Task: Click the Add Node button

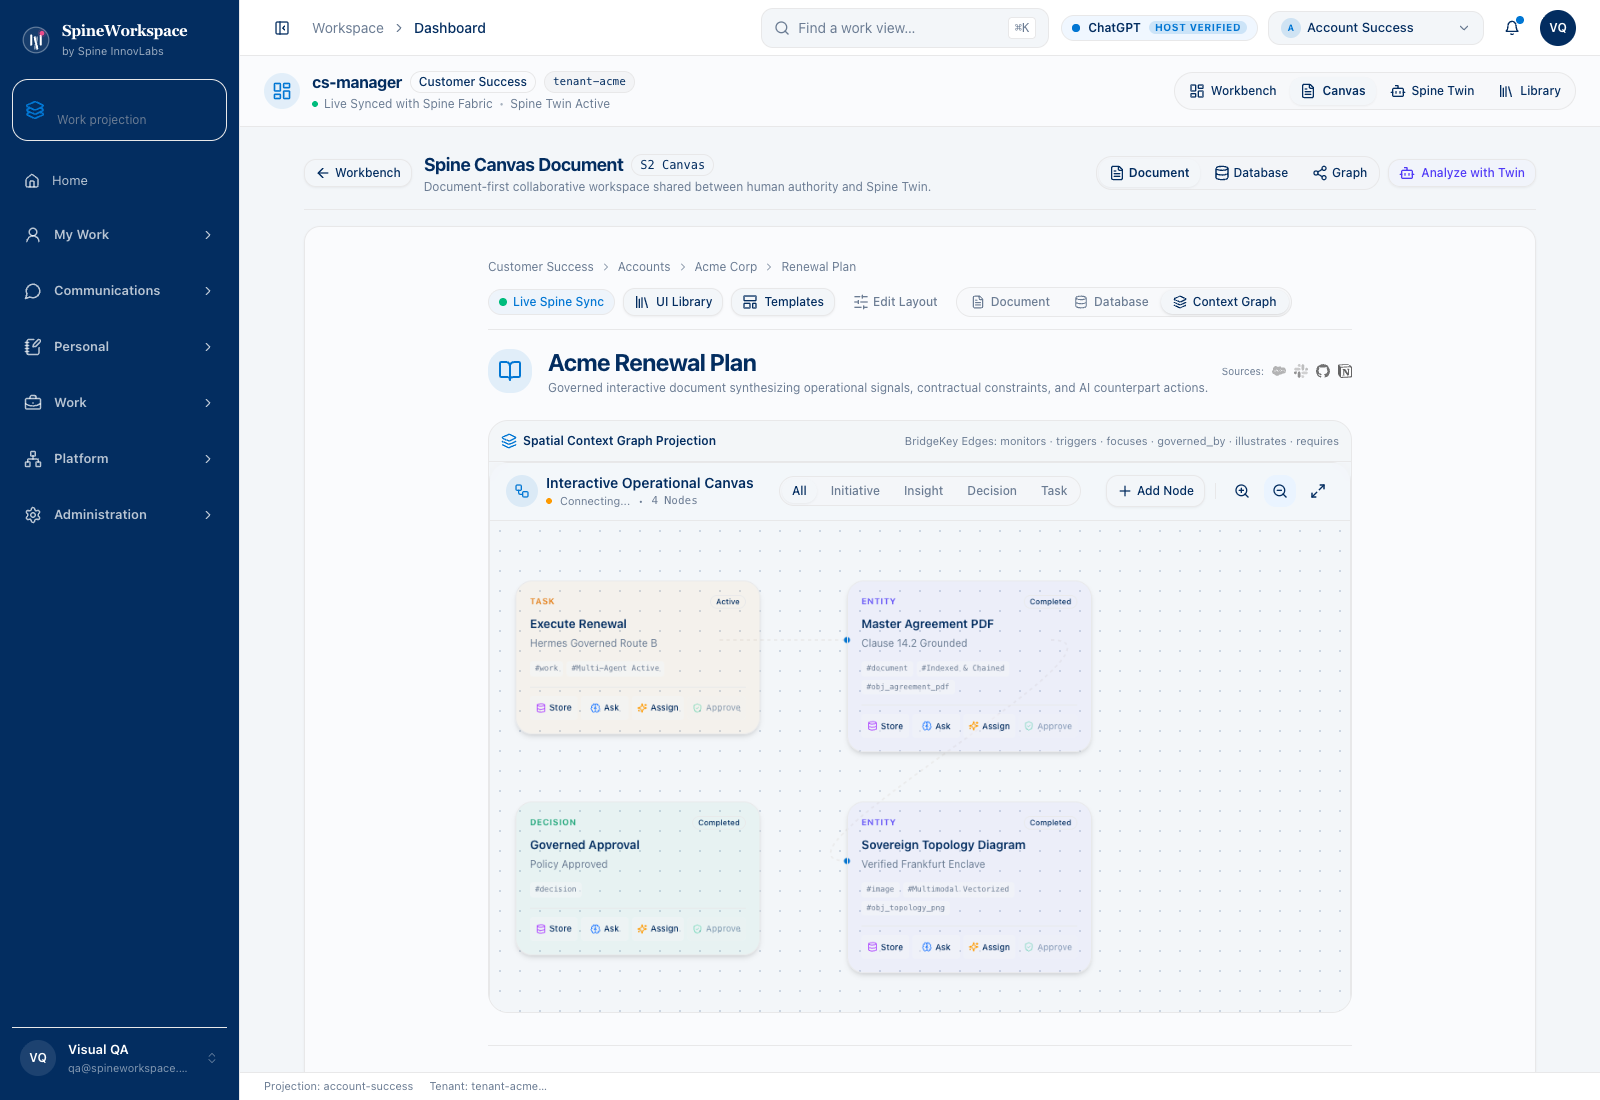Action: (1156, 491)
